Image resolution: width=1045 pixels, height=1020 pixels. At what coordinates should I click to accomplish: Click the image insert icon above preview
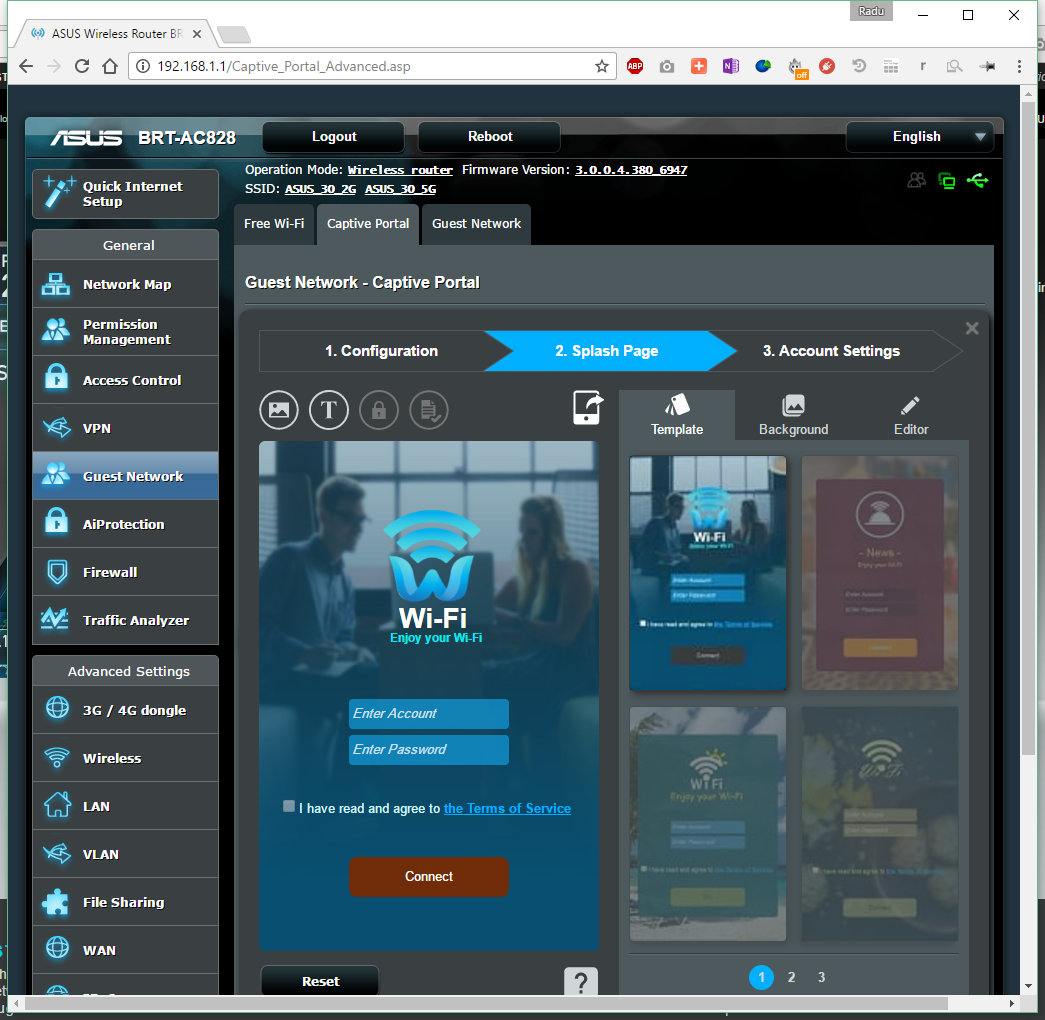[279, 410]
